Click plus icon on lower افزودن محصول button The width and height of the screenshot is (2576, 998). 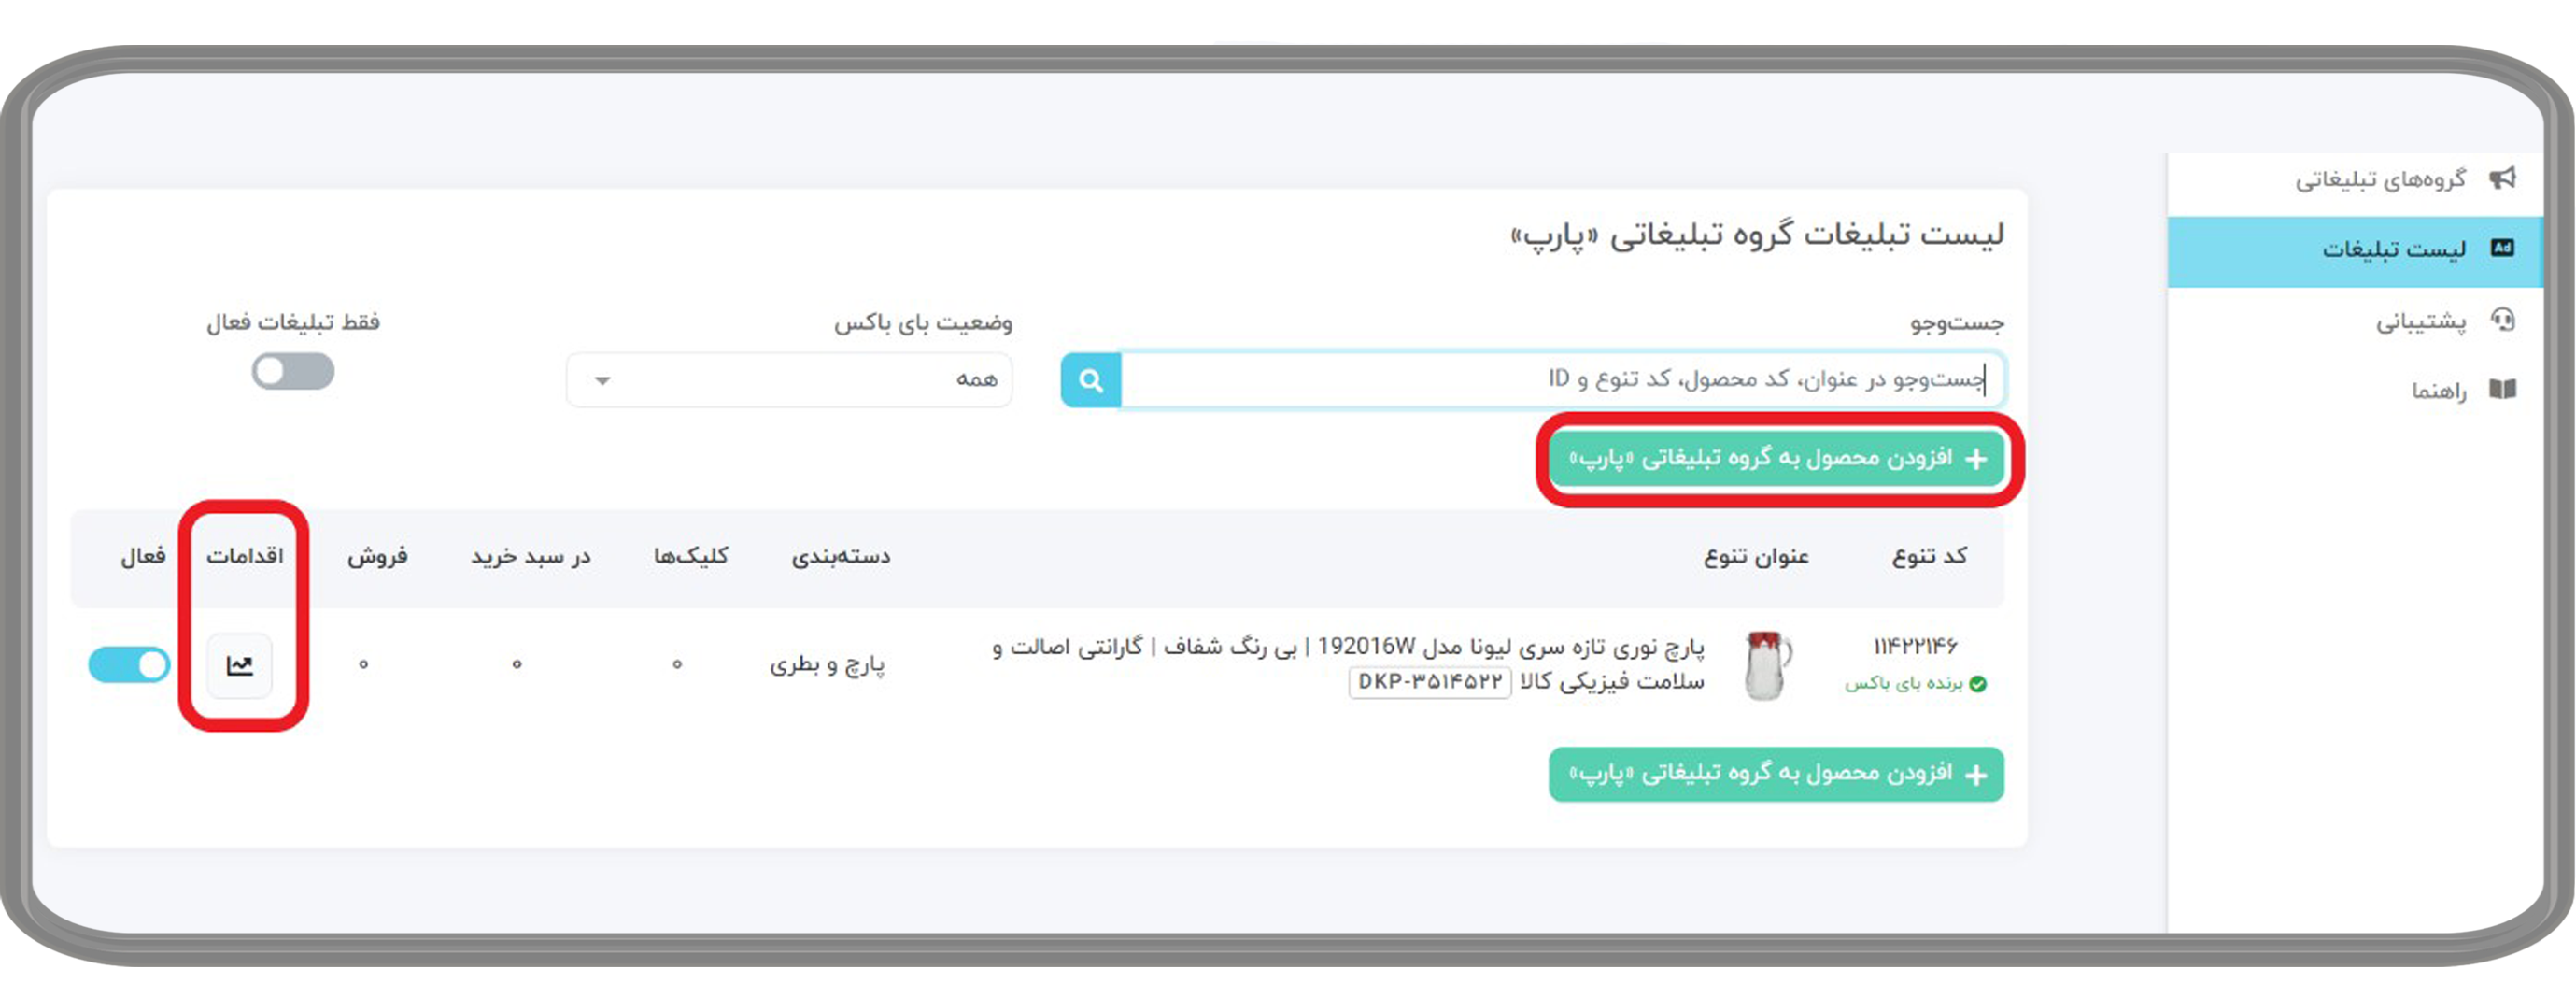pyautogui.click(x=1975, y=775)
